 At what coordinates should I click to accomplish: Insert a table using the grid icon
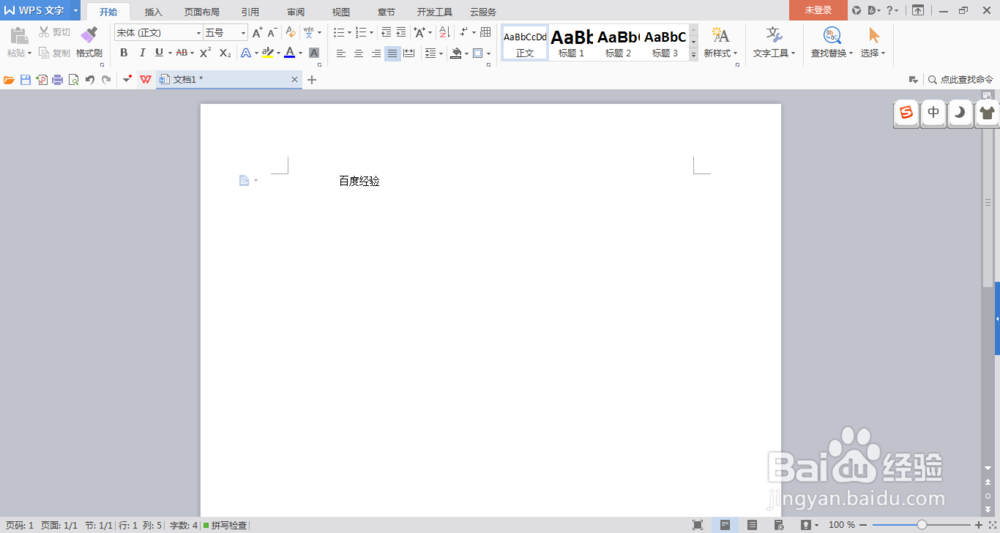click(x=485, y=33)
